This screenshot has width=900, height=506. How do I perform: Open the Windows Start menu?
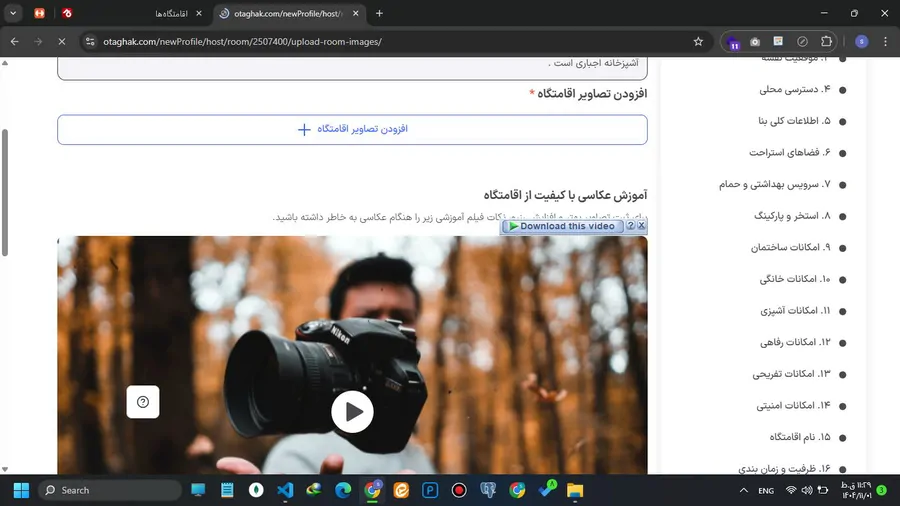(21, 490)
